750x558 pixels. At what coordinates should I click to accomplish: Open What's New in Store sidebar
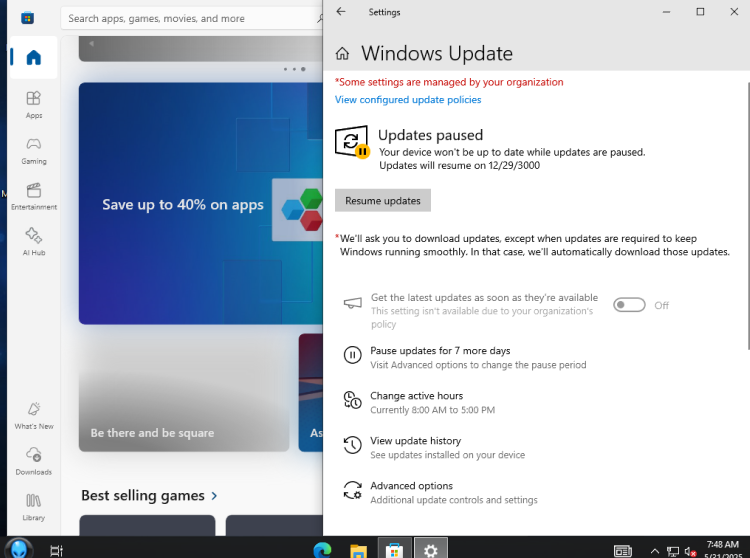click(x=33, y=415)
